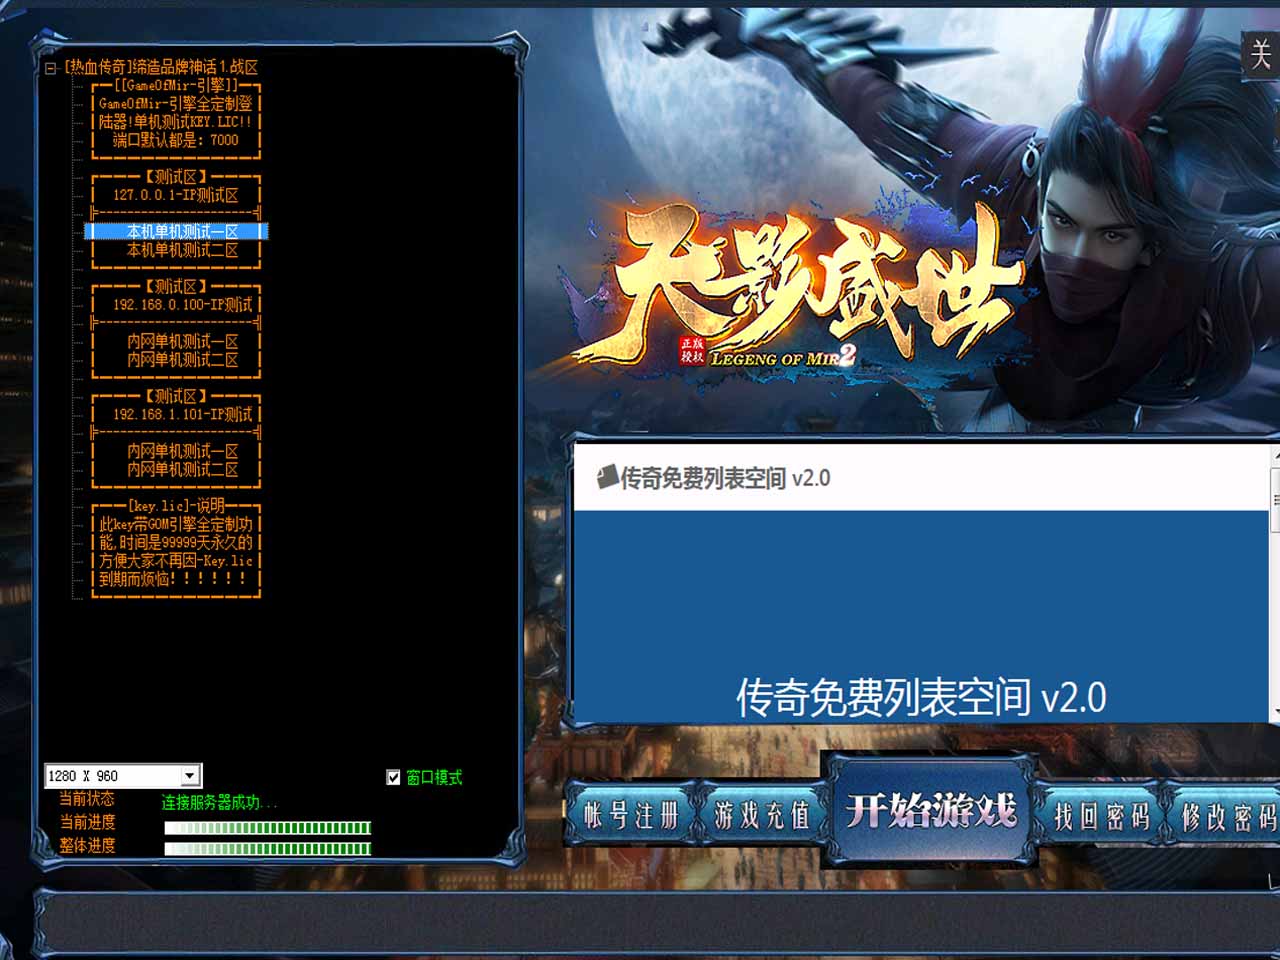Click the 能,时间是99999天永久的 row
The image size is (1280, 960).
coord(176,542)
